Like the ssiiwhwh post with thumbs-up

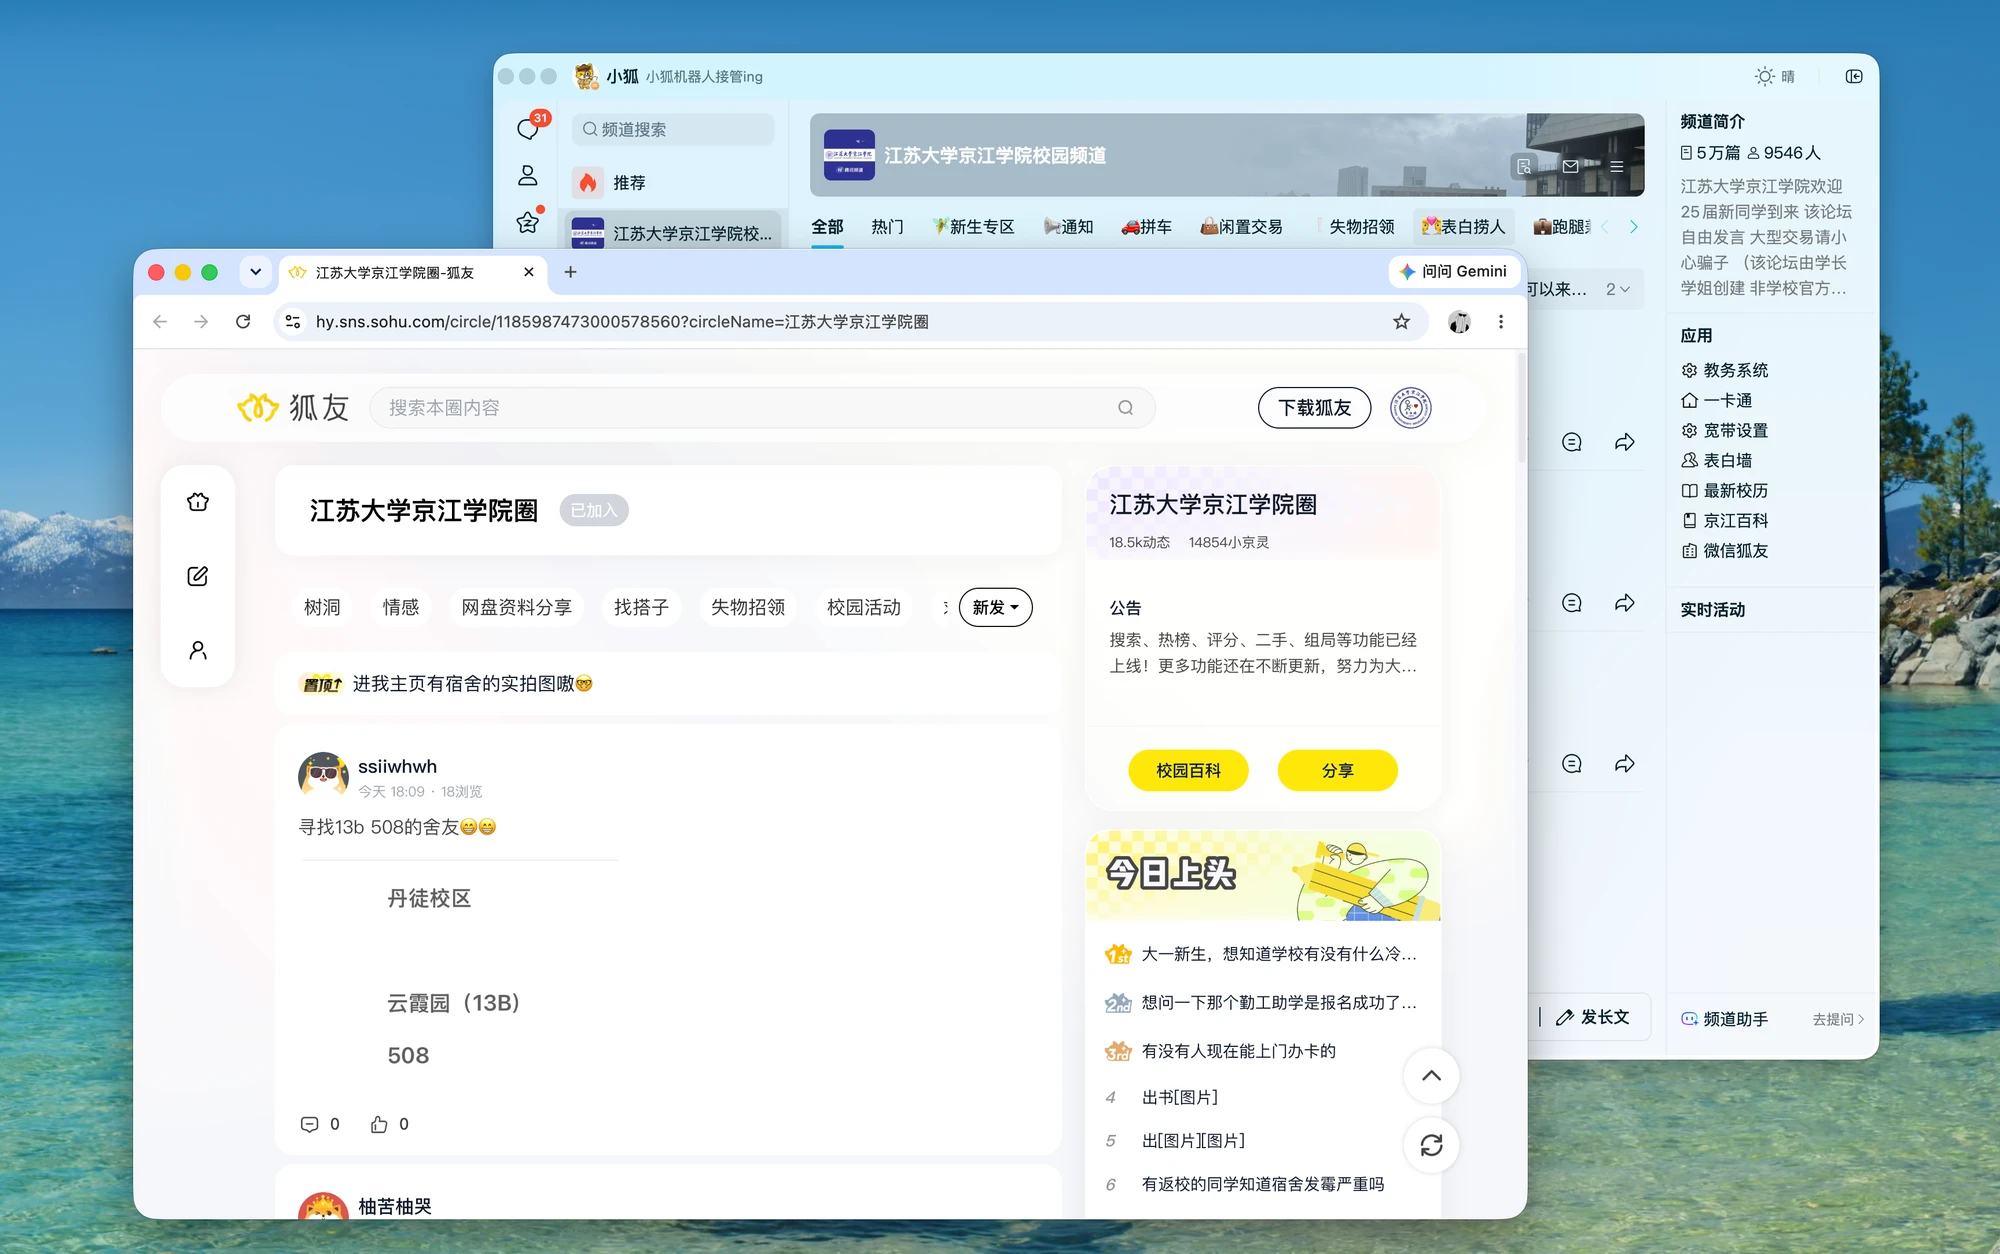[379, 1124]
